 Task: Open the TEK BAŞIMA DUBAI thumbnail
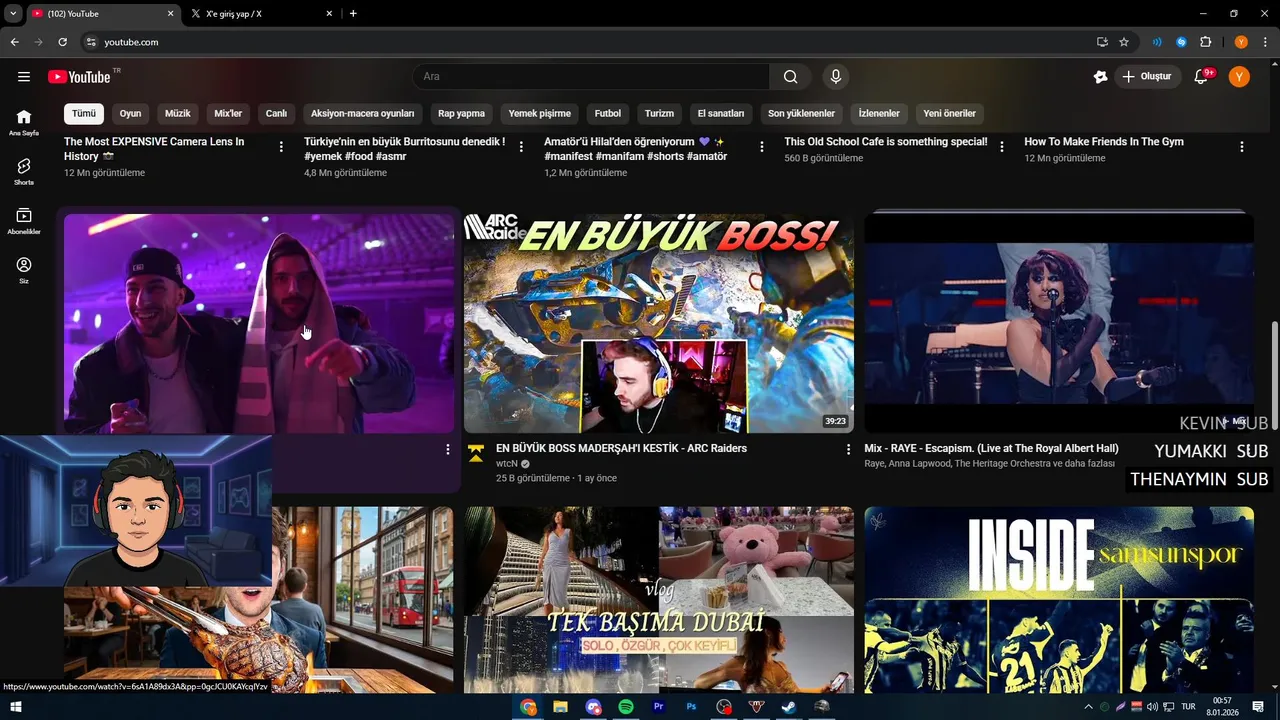click(x=659, y=600)
